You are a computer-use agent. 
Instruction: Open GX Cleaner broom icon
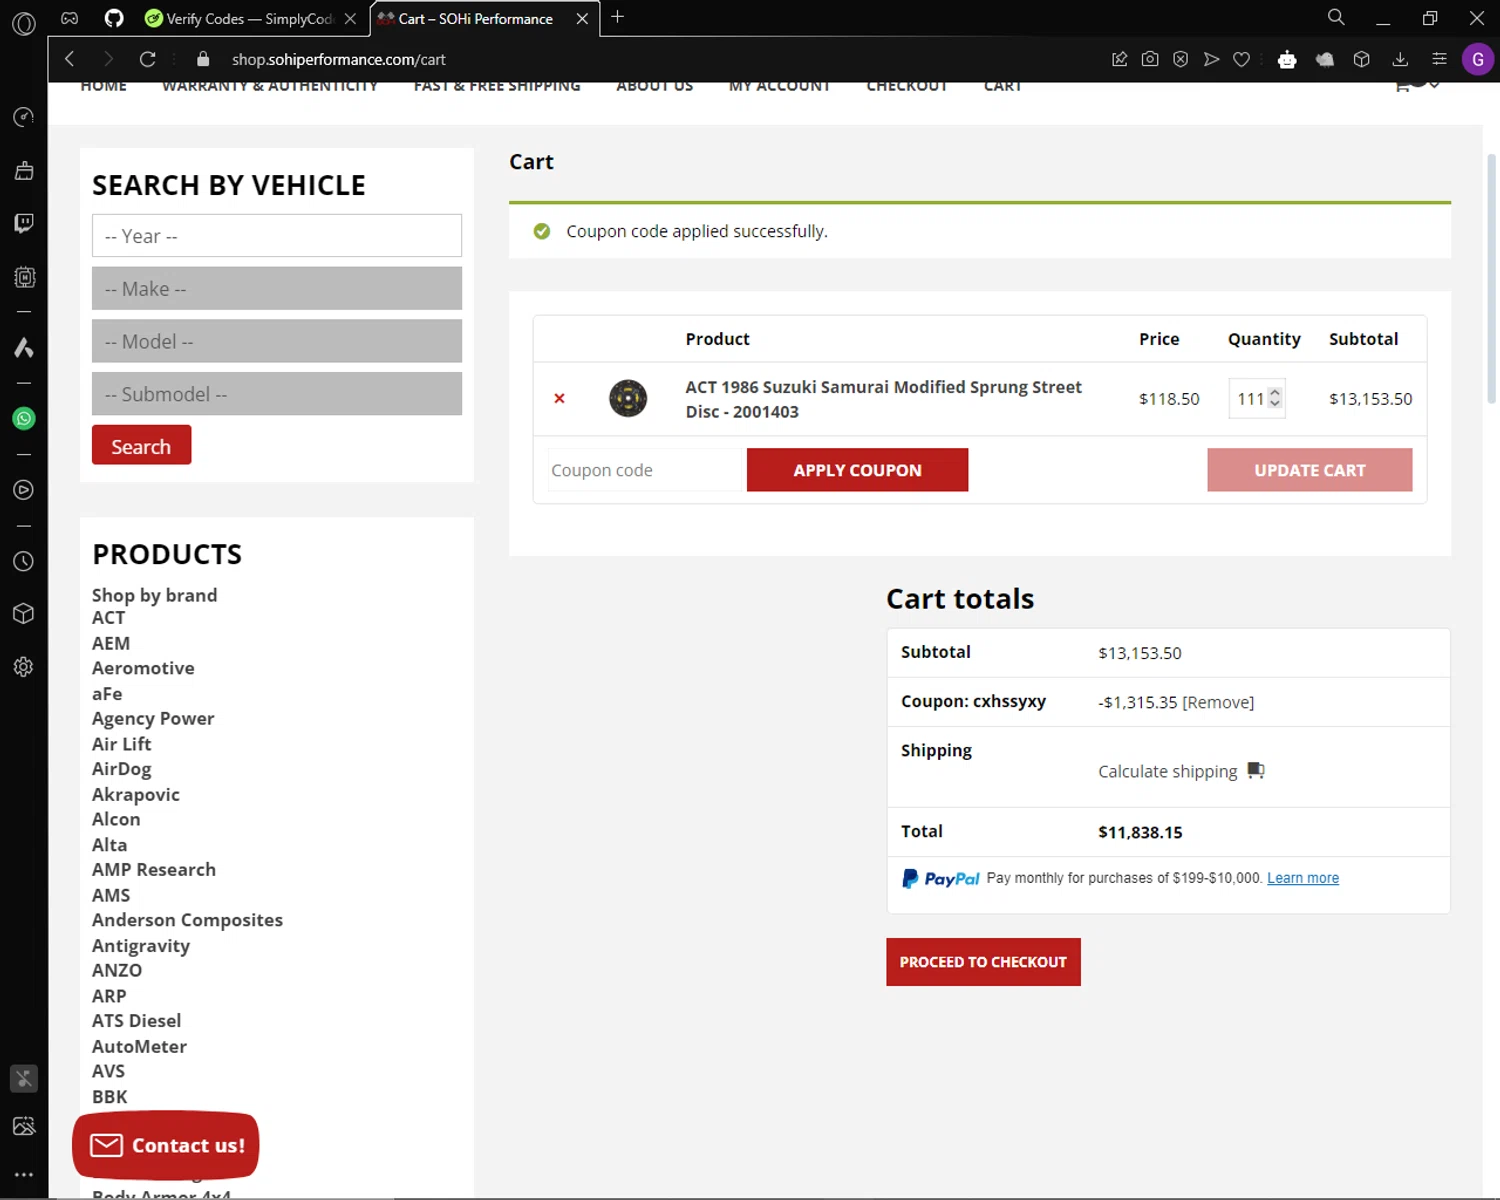(x=24, y=170)
